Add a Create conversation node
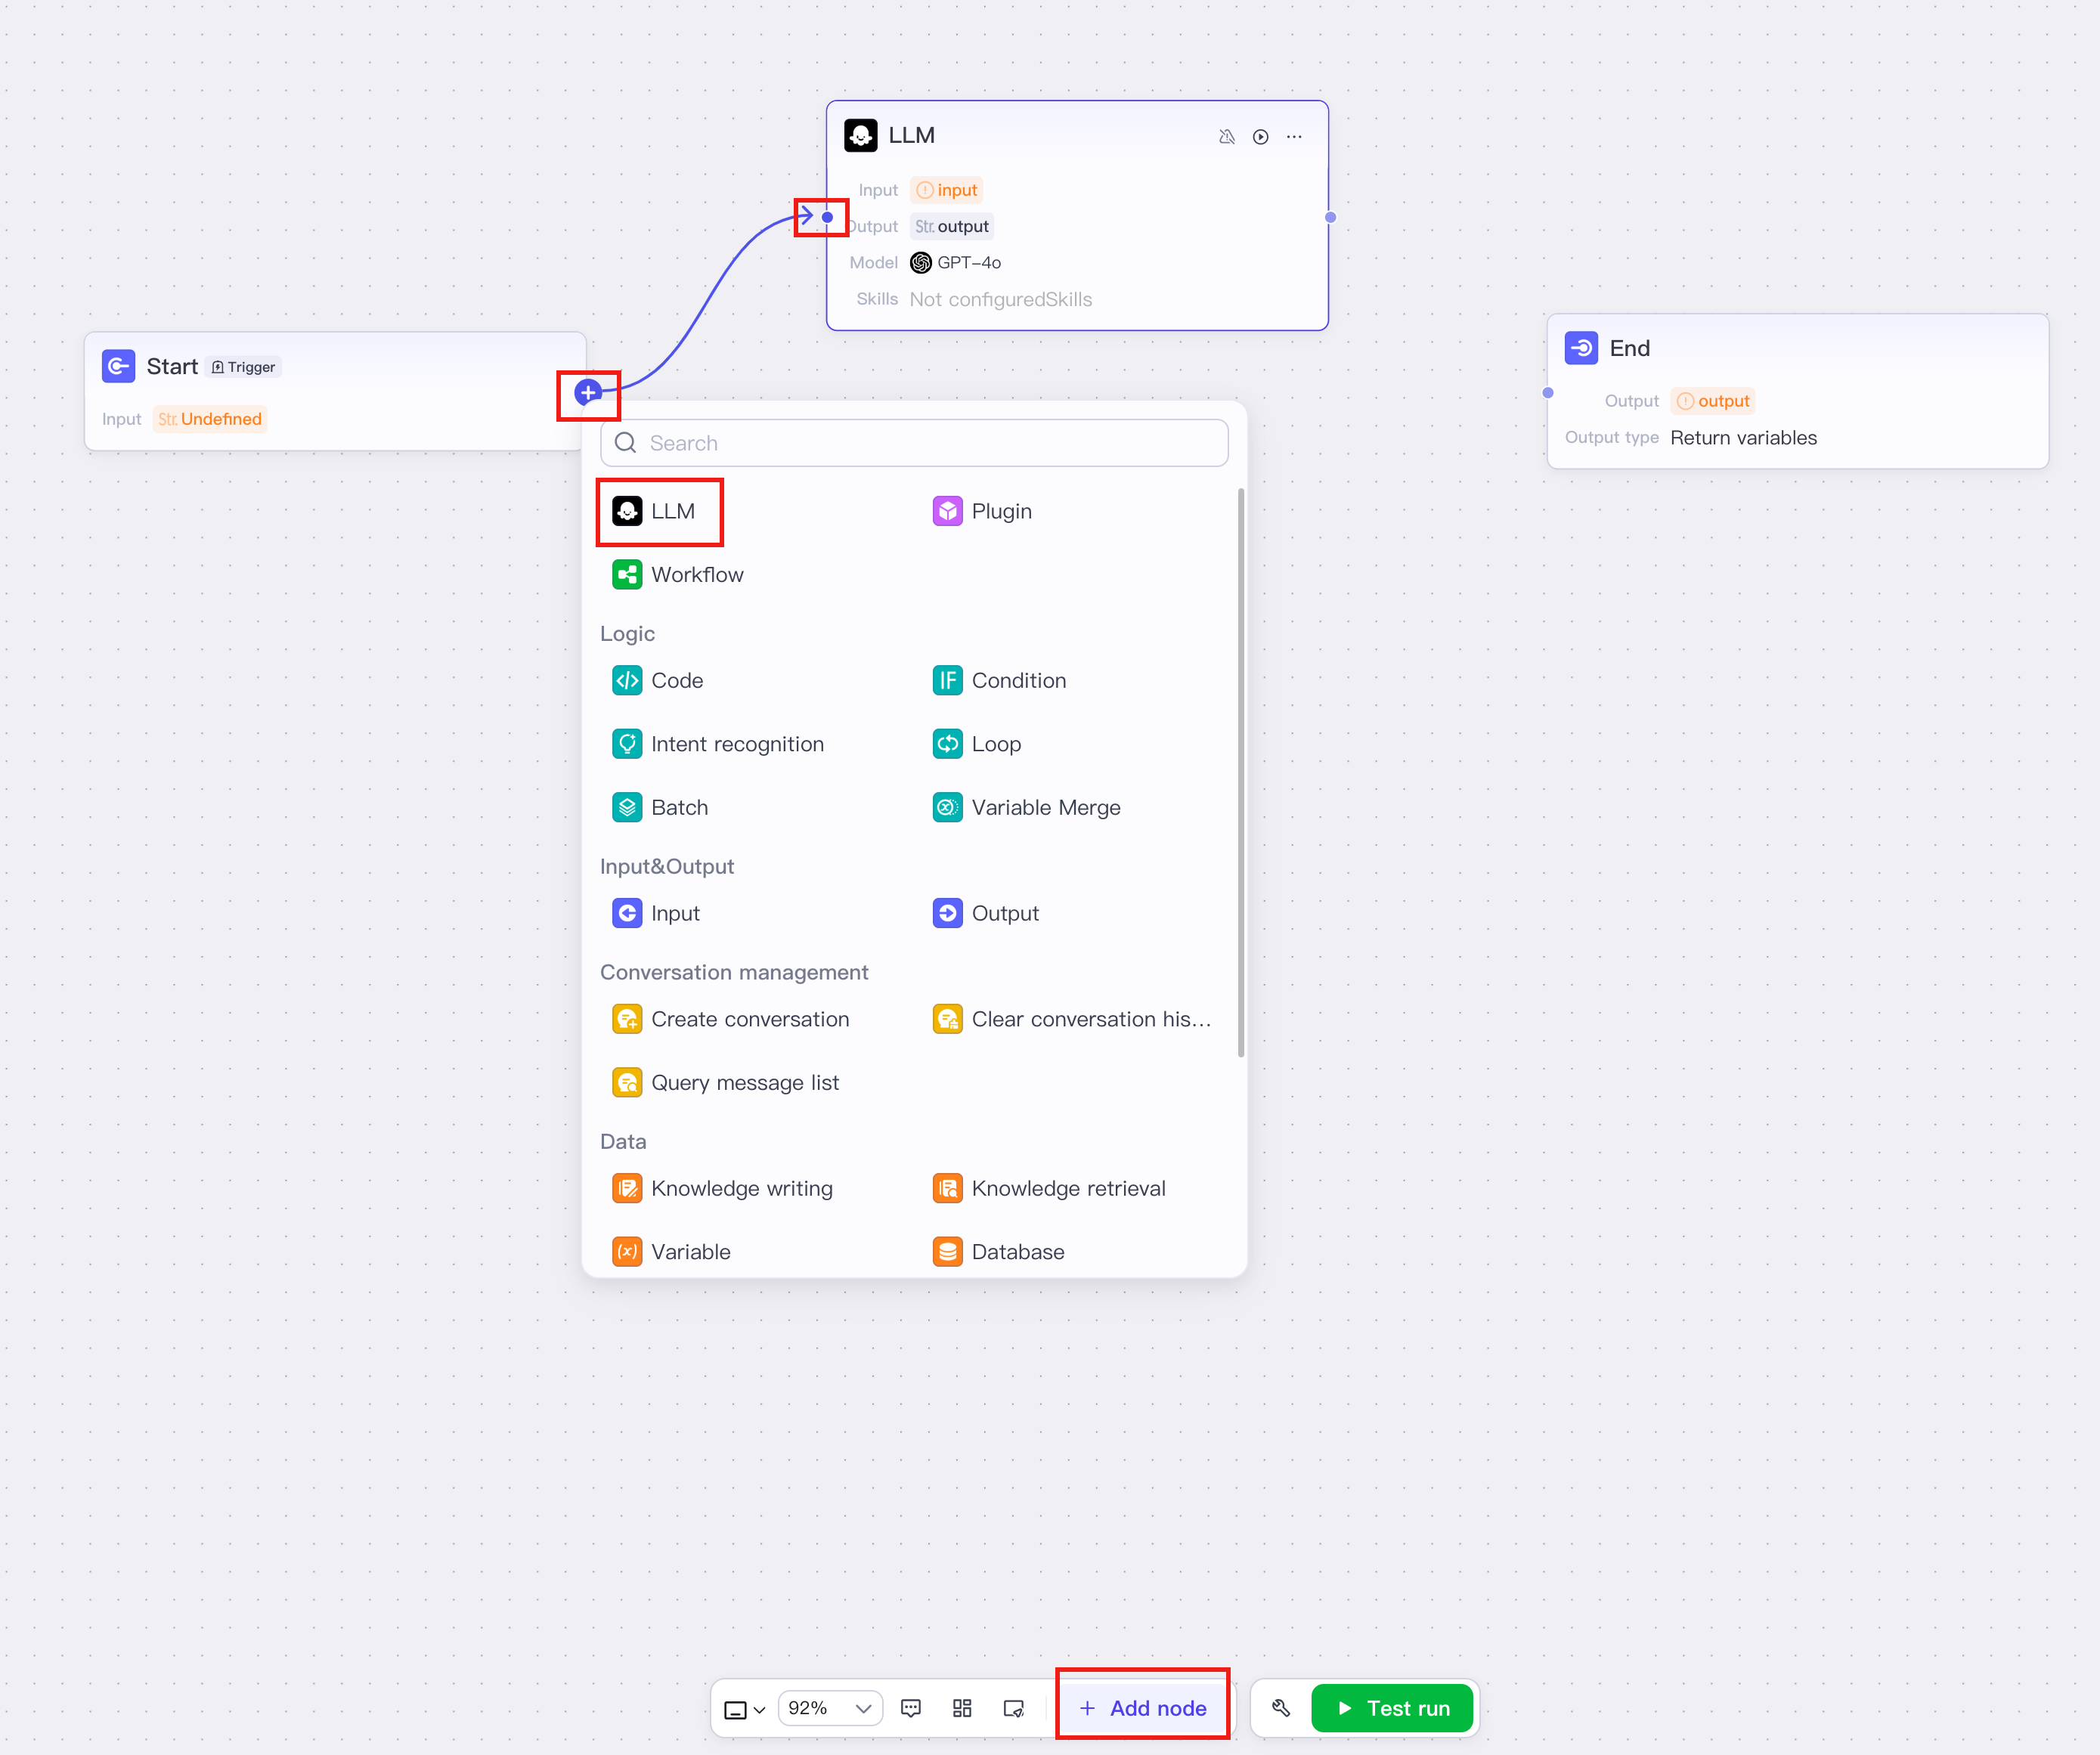2100x1755 pixels. click(x=731, y=1020)
